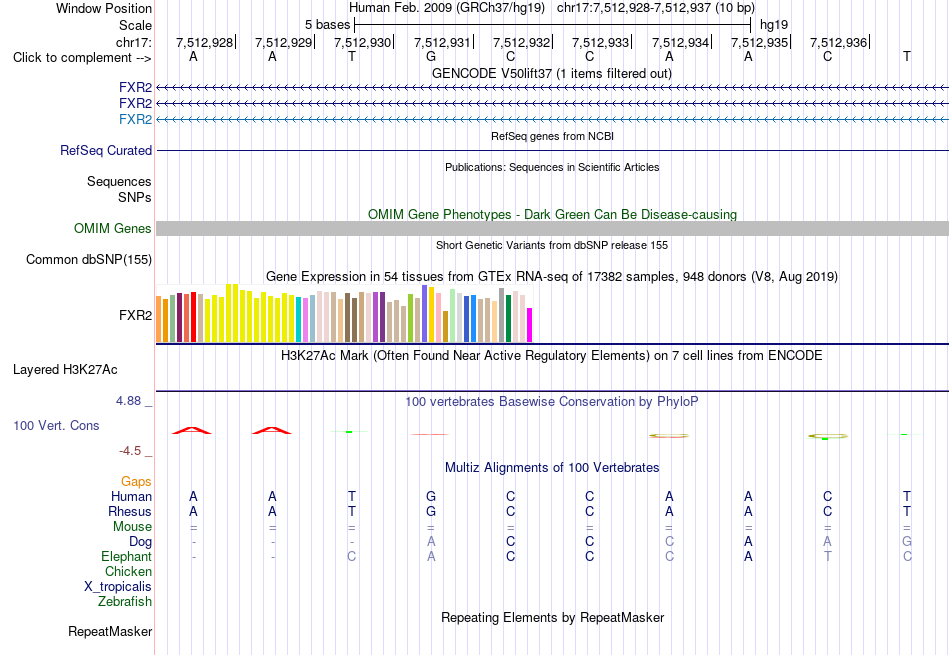Select the Human species label
Screen dimensions: 950x655
pyautogui.click(x=131, y=497)
